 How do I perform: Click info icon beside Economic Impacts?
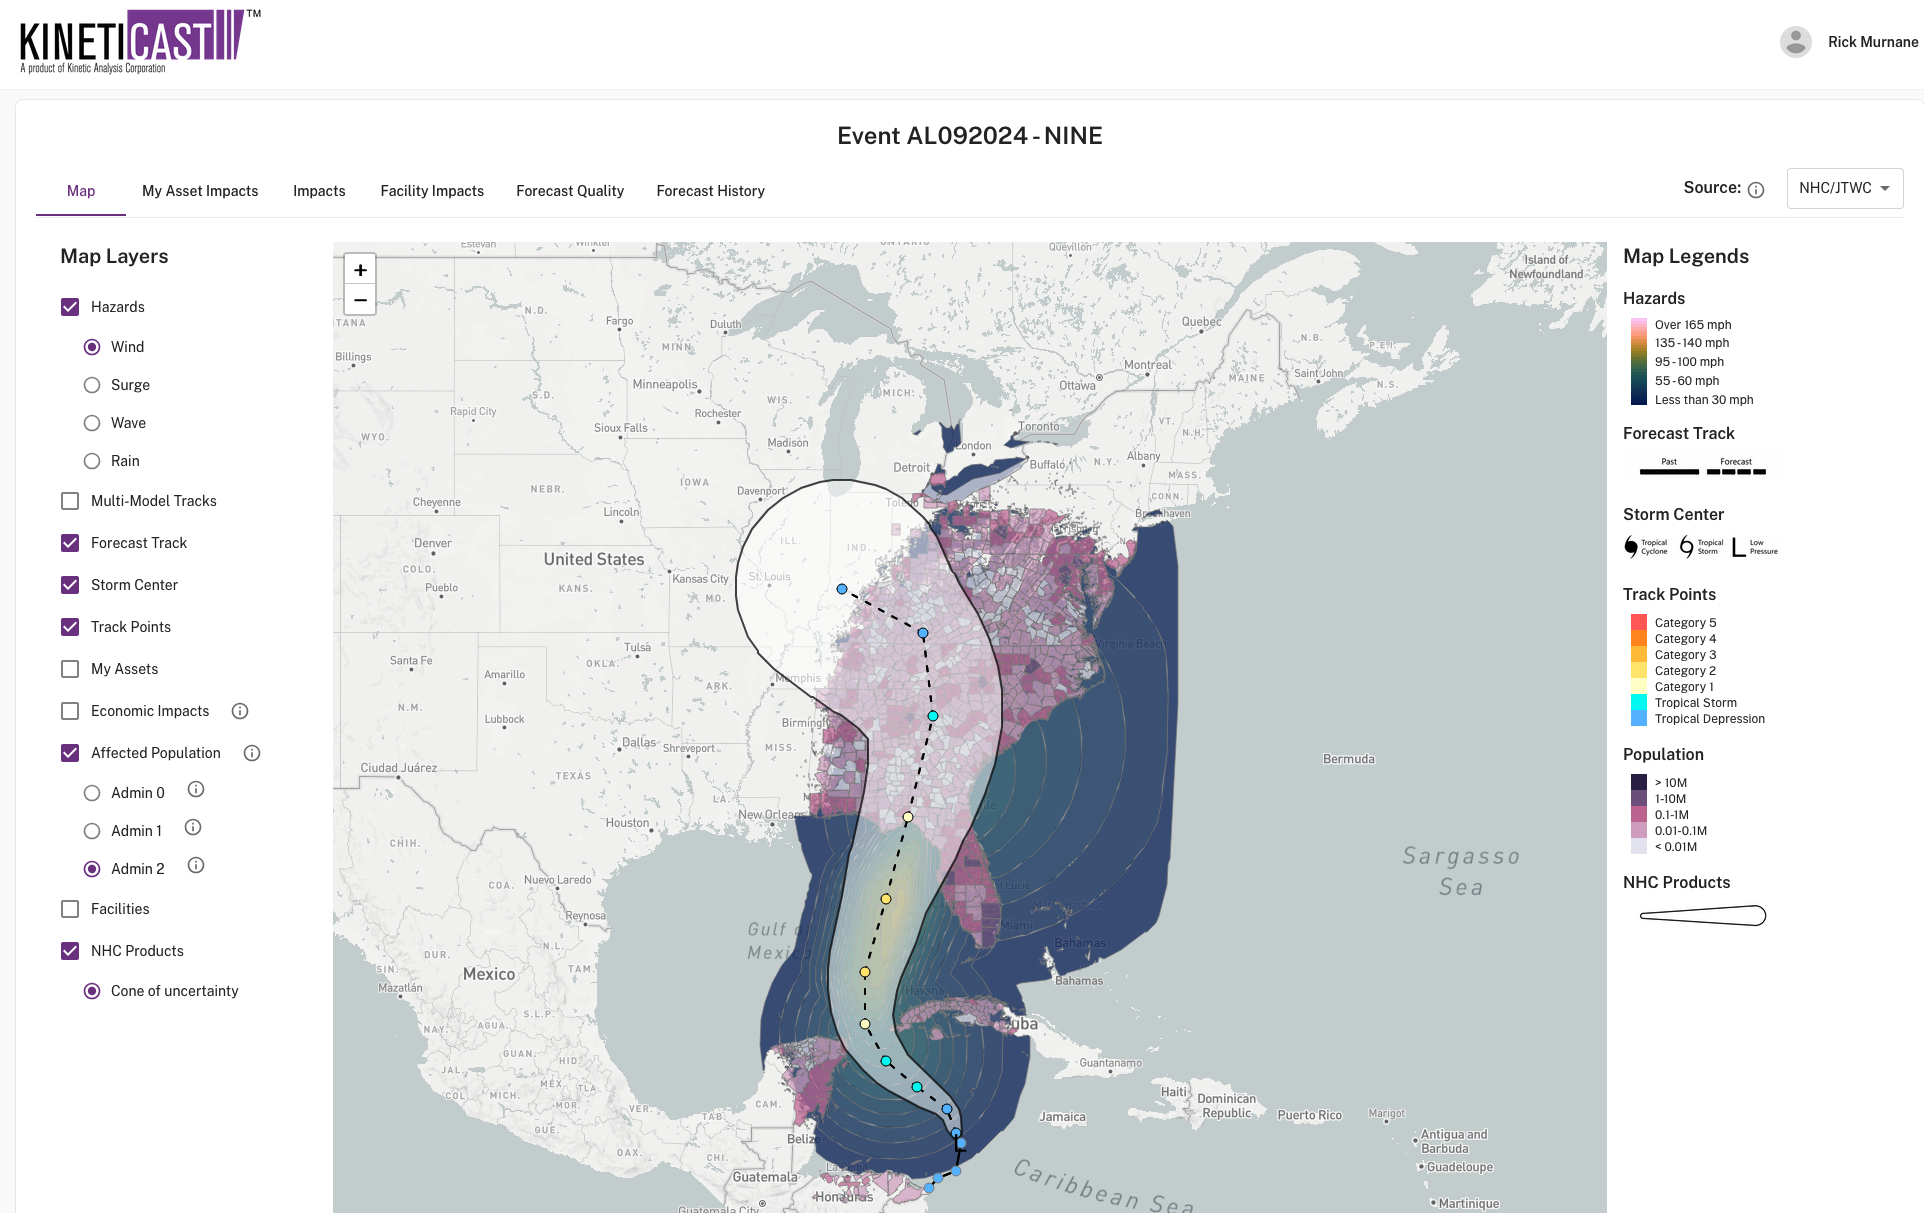[x=240, y=711]
